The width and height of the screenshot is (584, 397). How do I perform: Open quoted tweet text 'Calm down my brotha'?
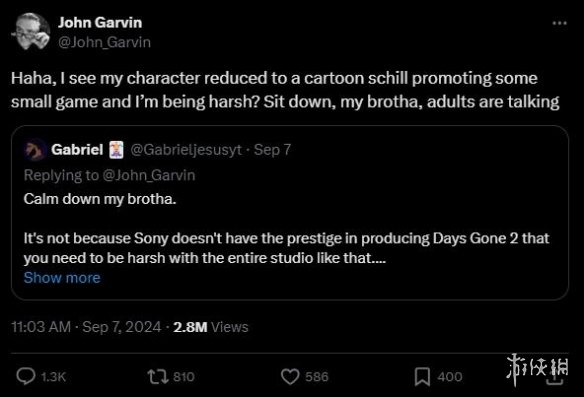100,199
